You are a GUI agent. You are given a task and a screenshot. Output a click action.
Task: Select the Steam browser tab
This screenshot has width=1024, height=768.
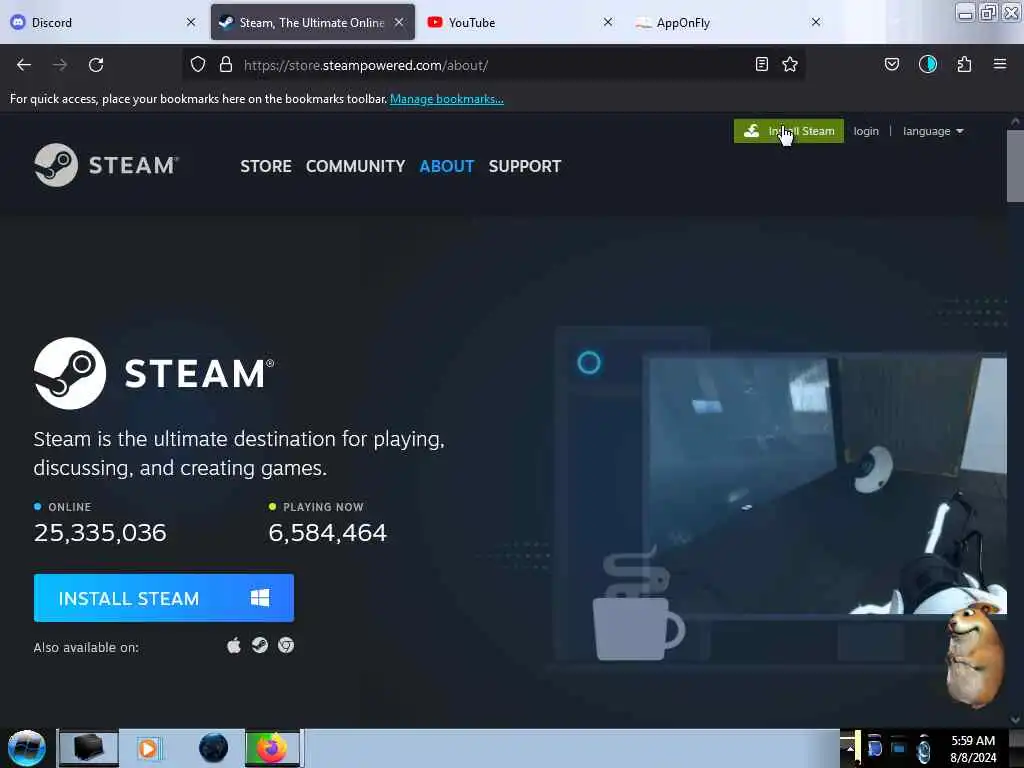point(312,22)
